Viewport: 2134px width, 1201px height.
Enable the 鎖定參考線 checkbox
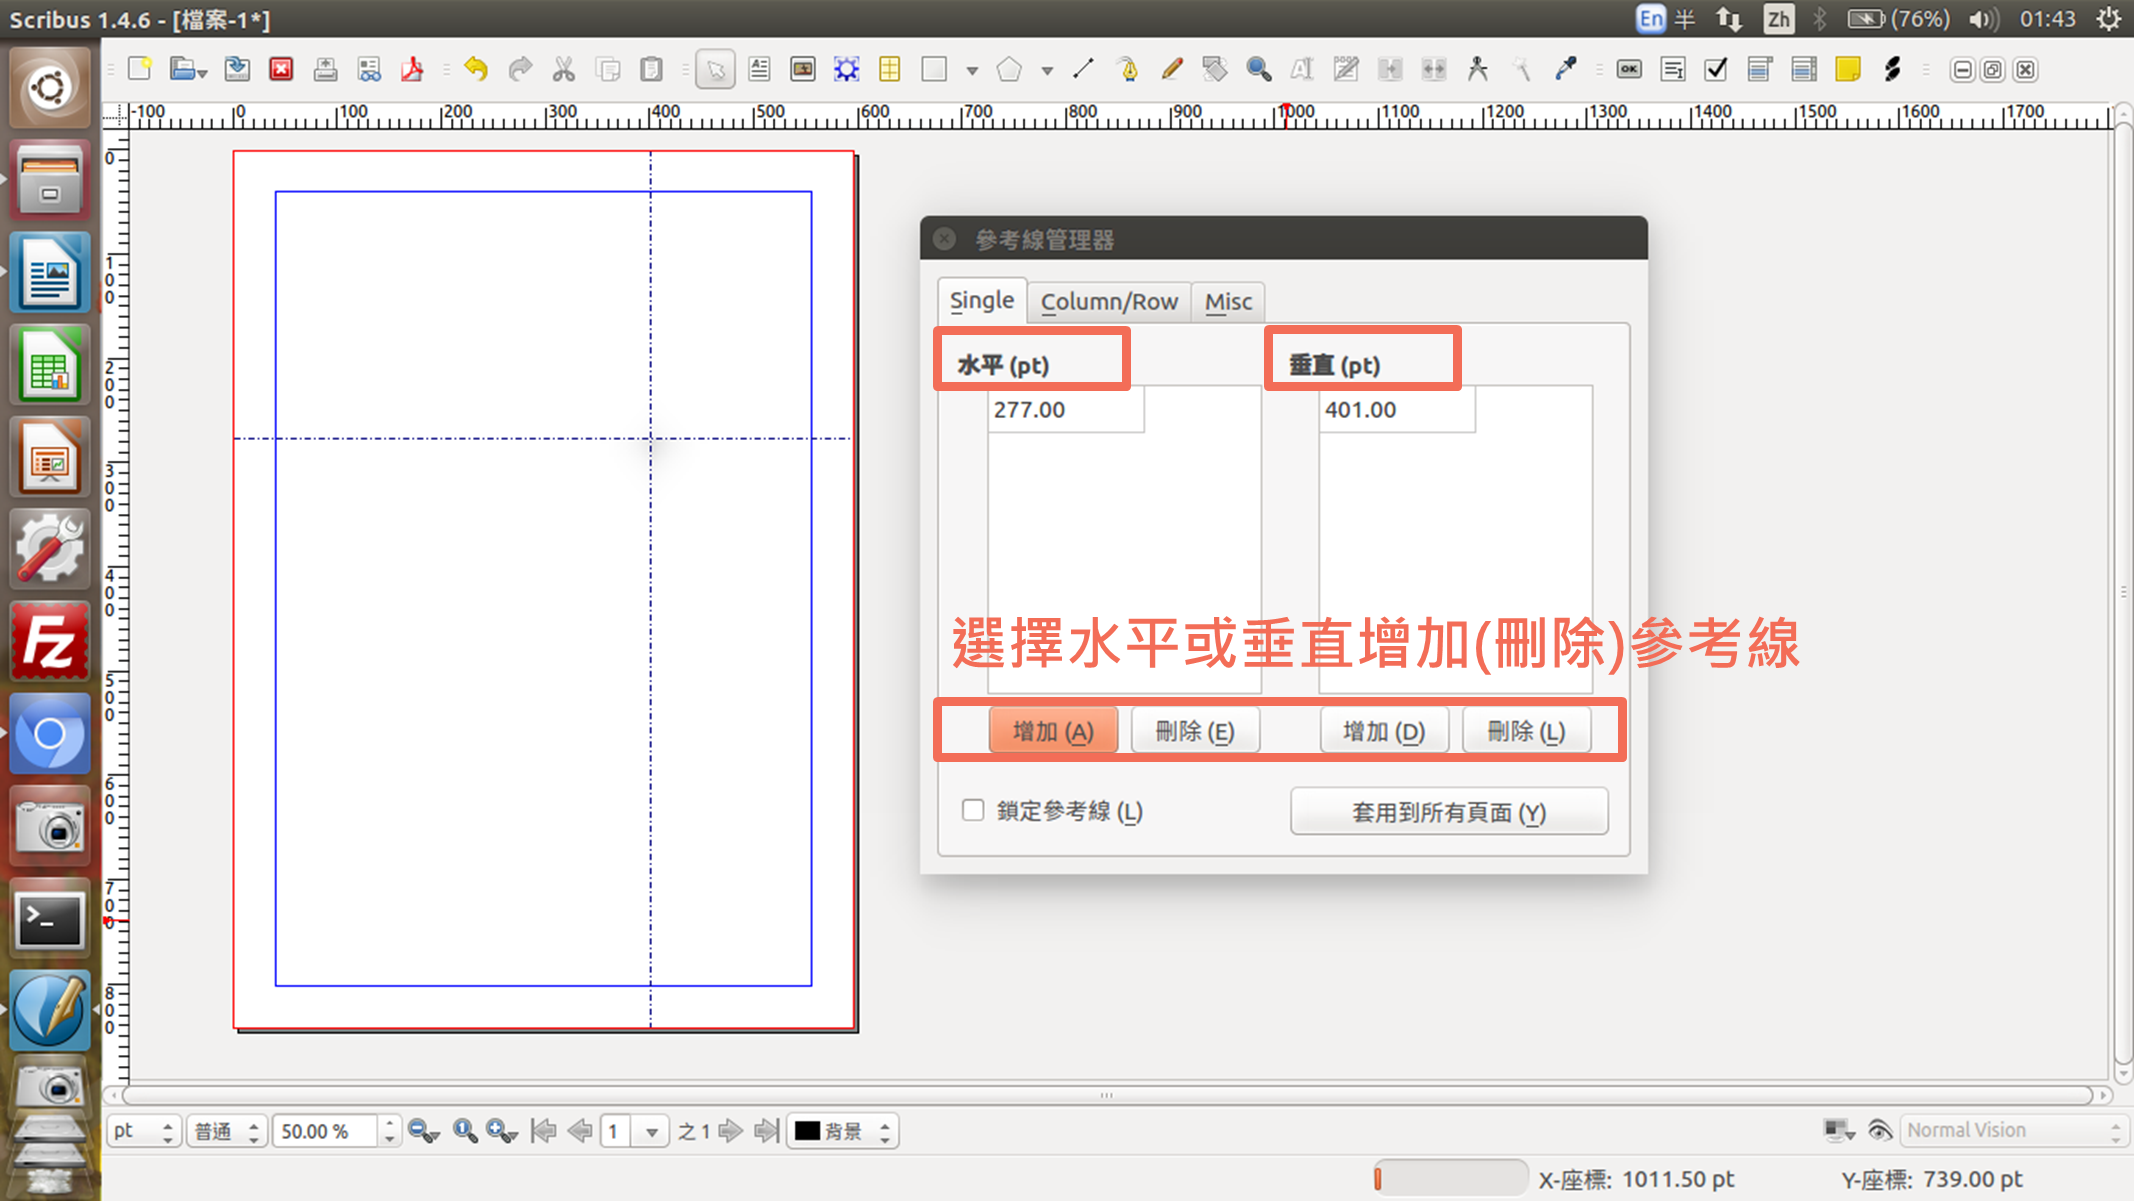pos(973,810)
